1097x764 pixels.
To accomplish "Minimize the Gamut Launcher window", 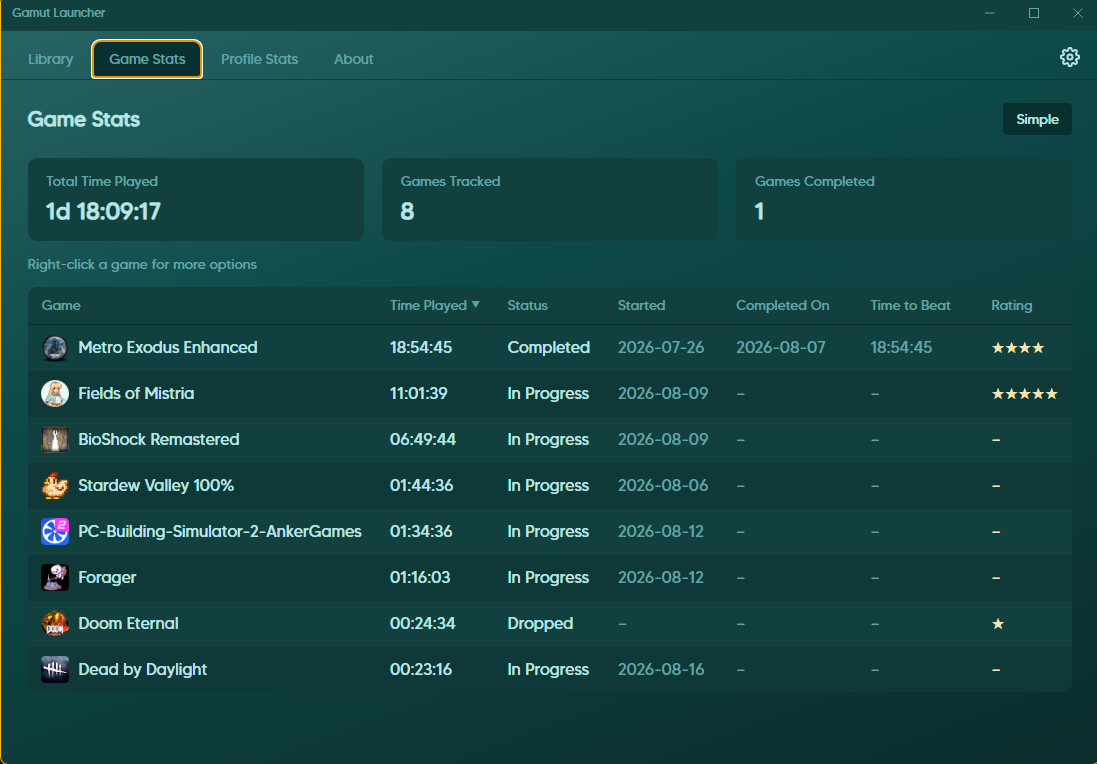I will point(990,13).
